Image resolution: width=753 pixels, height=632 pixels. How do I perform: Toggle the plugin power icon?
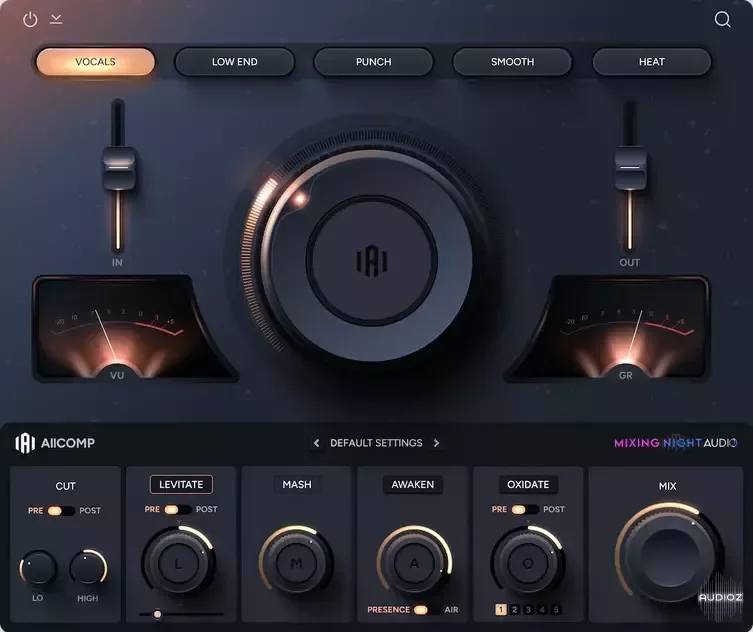(30, 20)
